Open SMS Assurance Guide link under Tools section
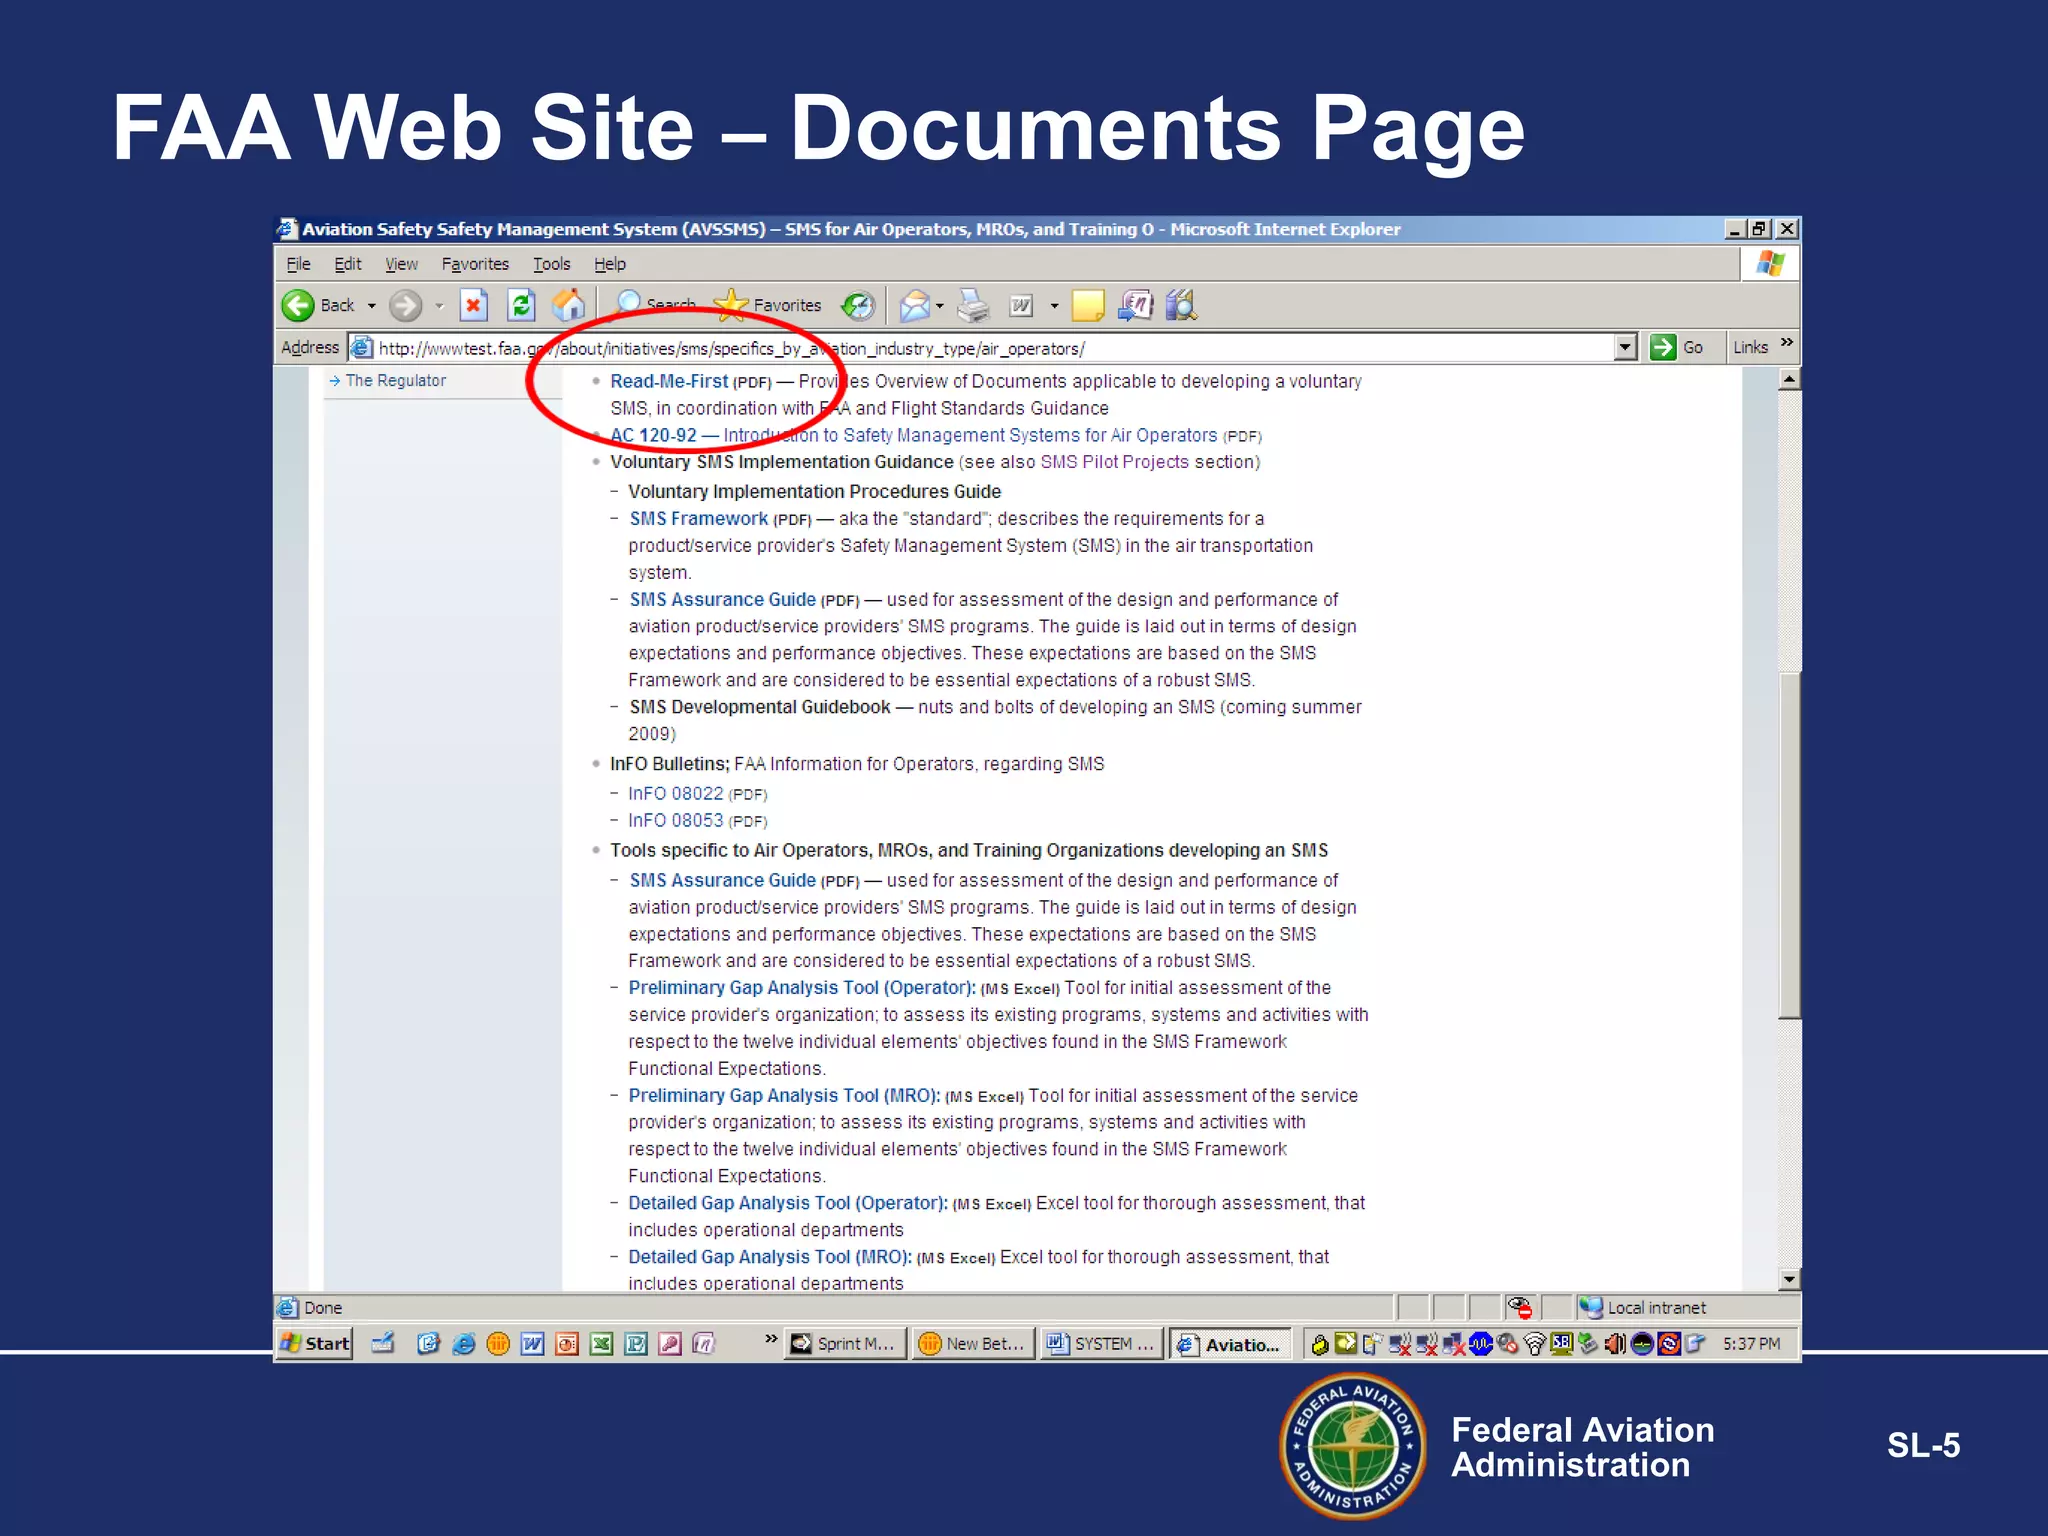This screenshot has height=1536, width=2048. tap(722, 881)
